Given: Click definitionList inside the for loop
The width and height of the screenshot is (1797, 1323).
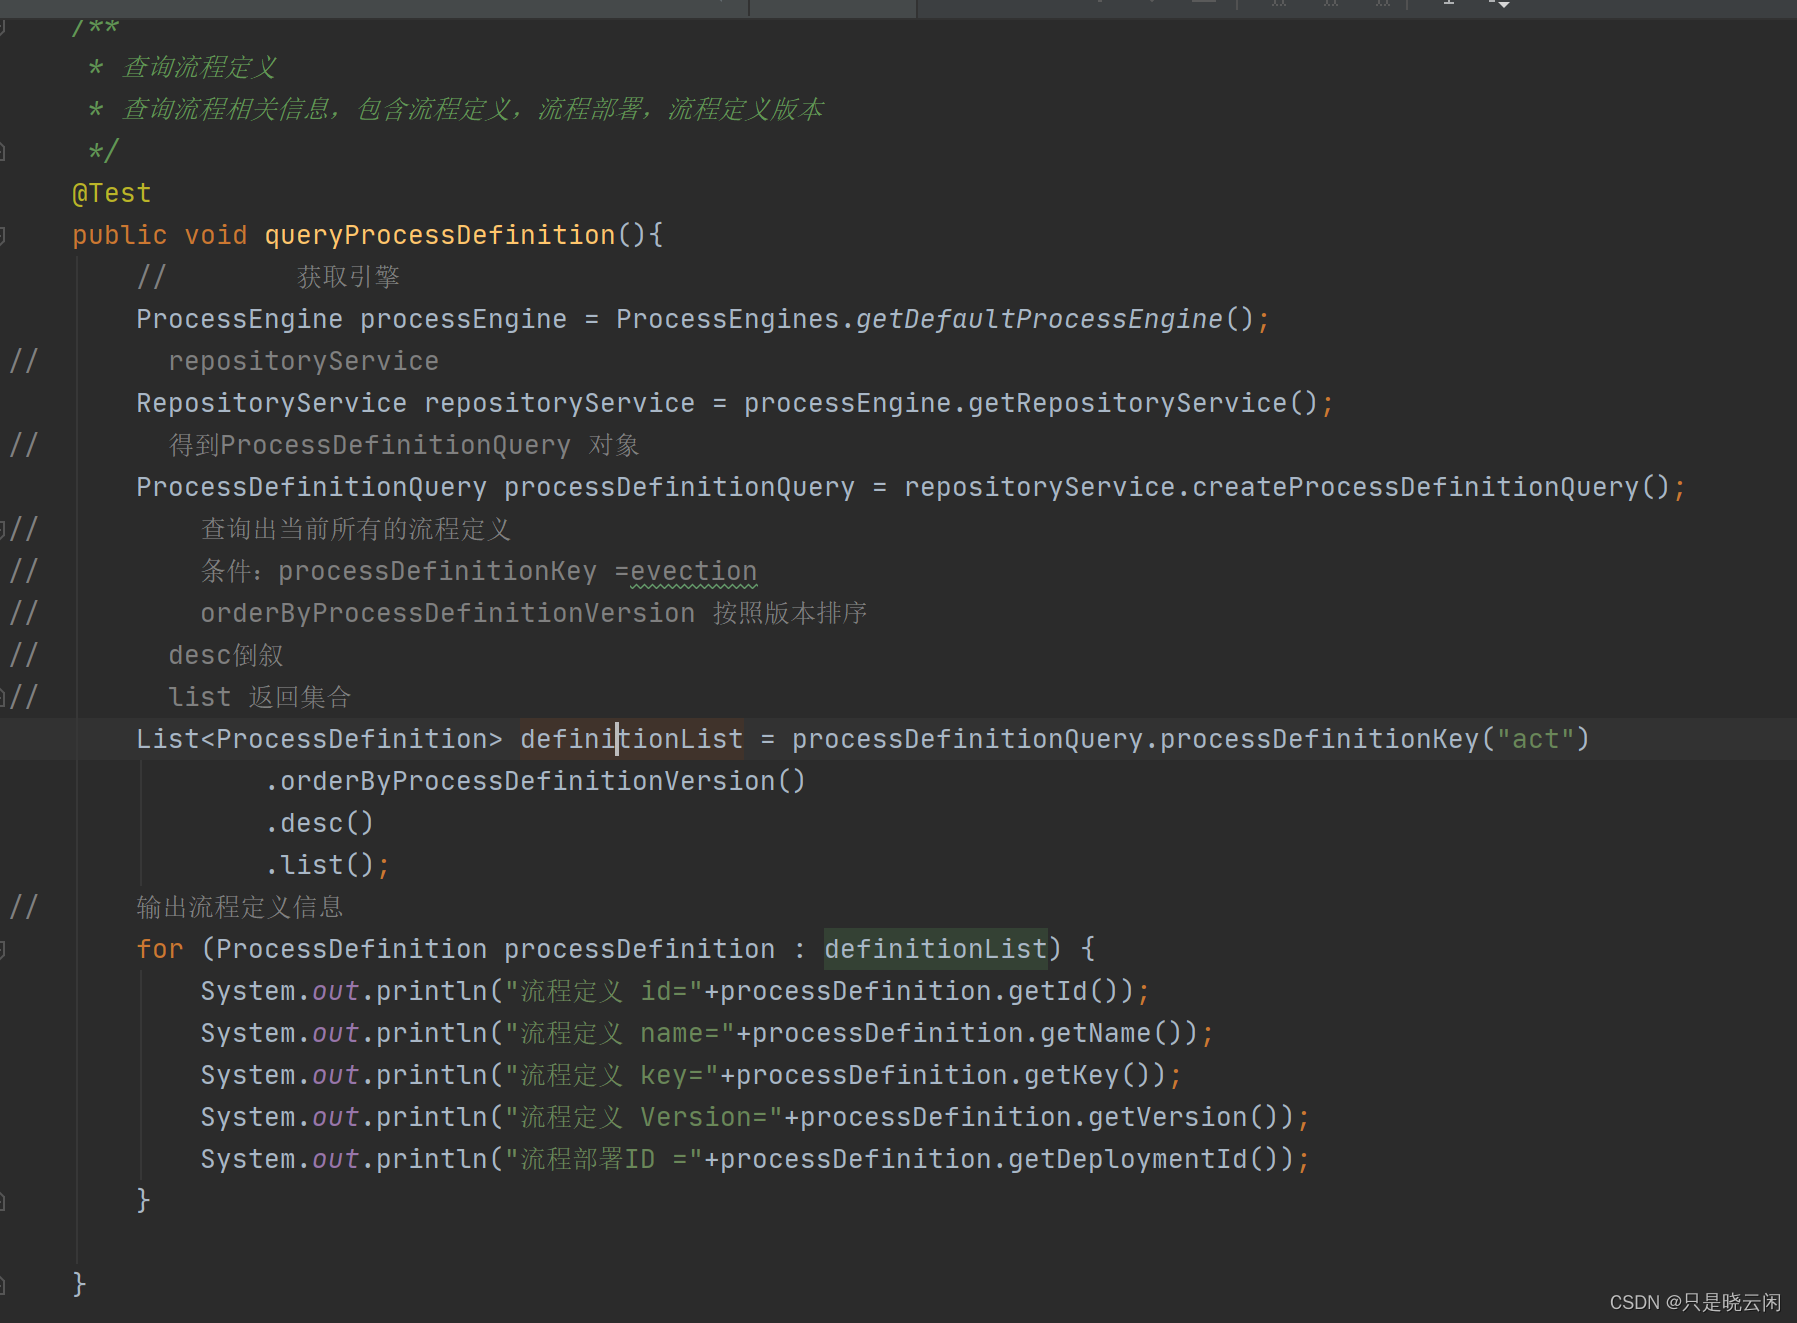Looking at the screenshot, I should [x=935, y=949].
